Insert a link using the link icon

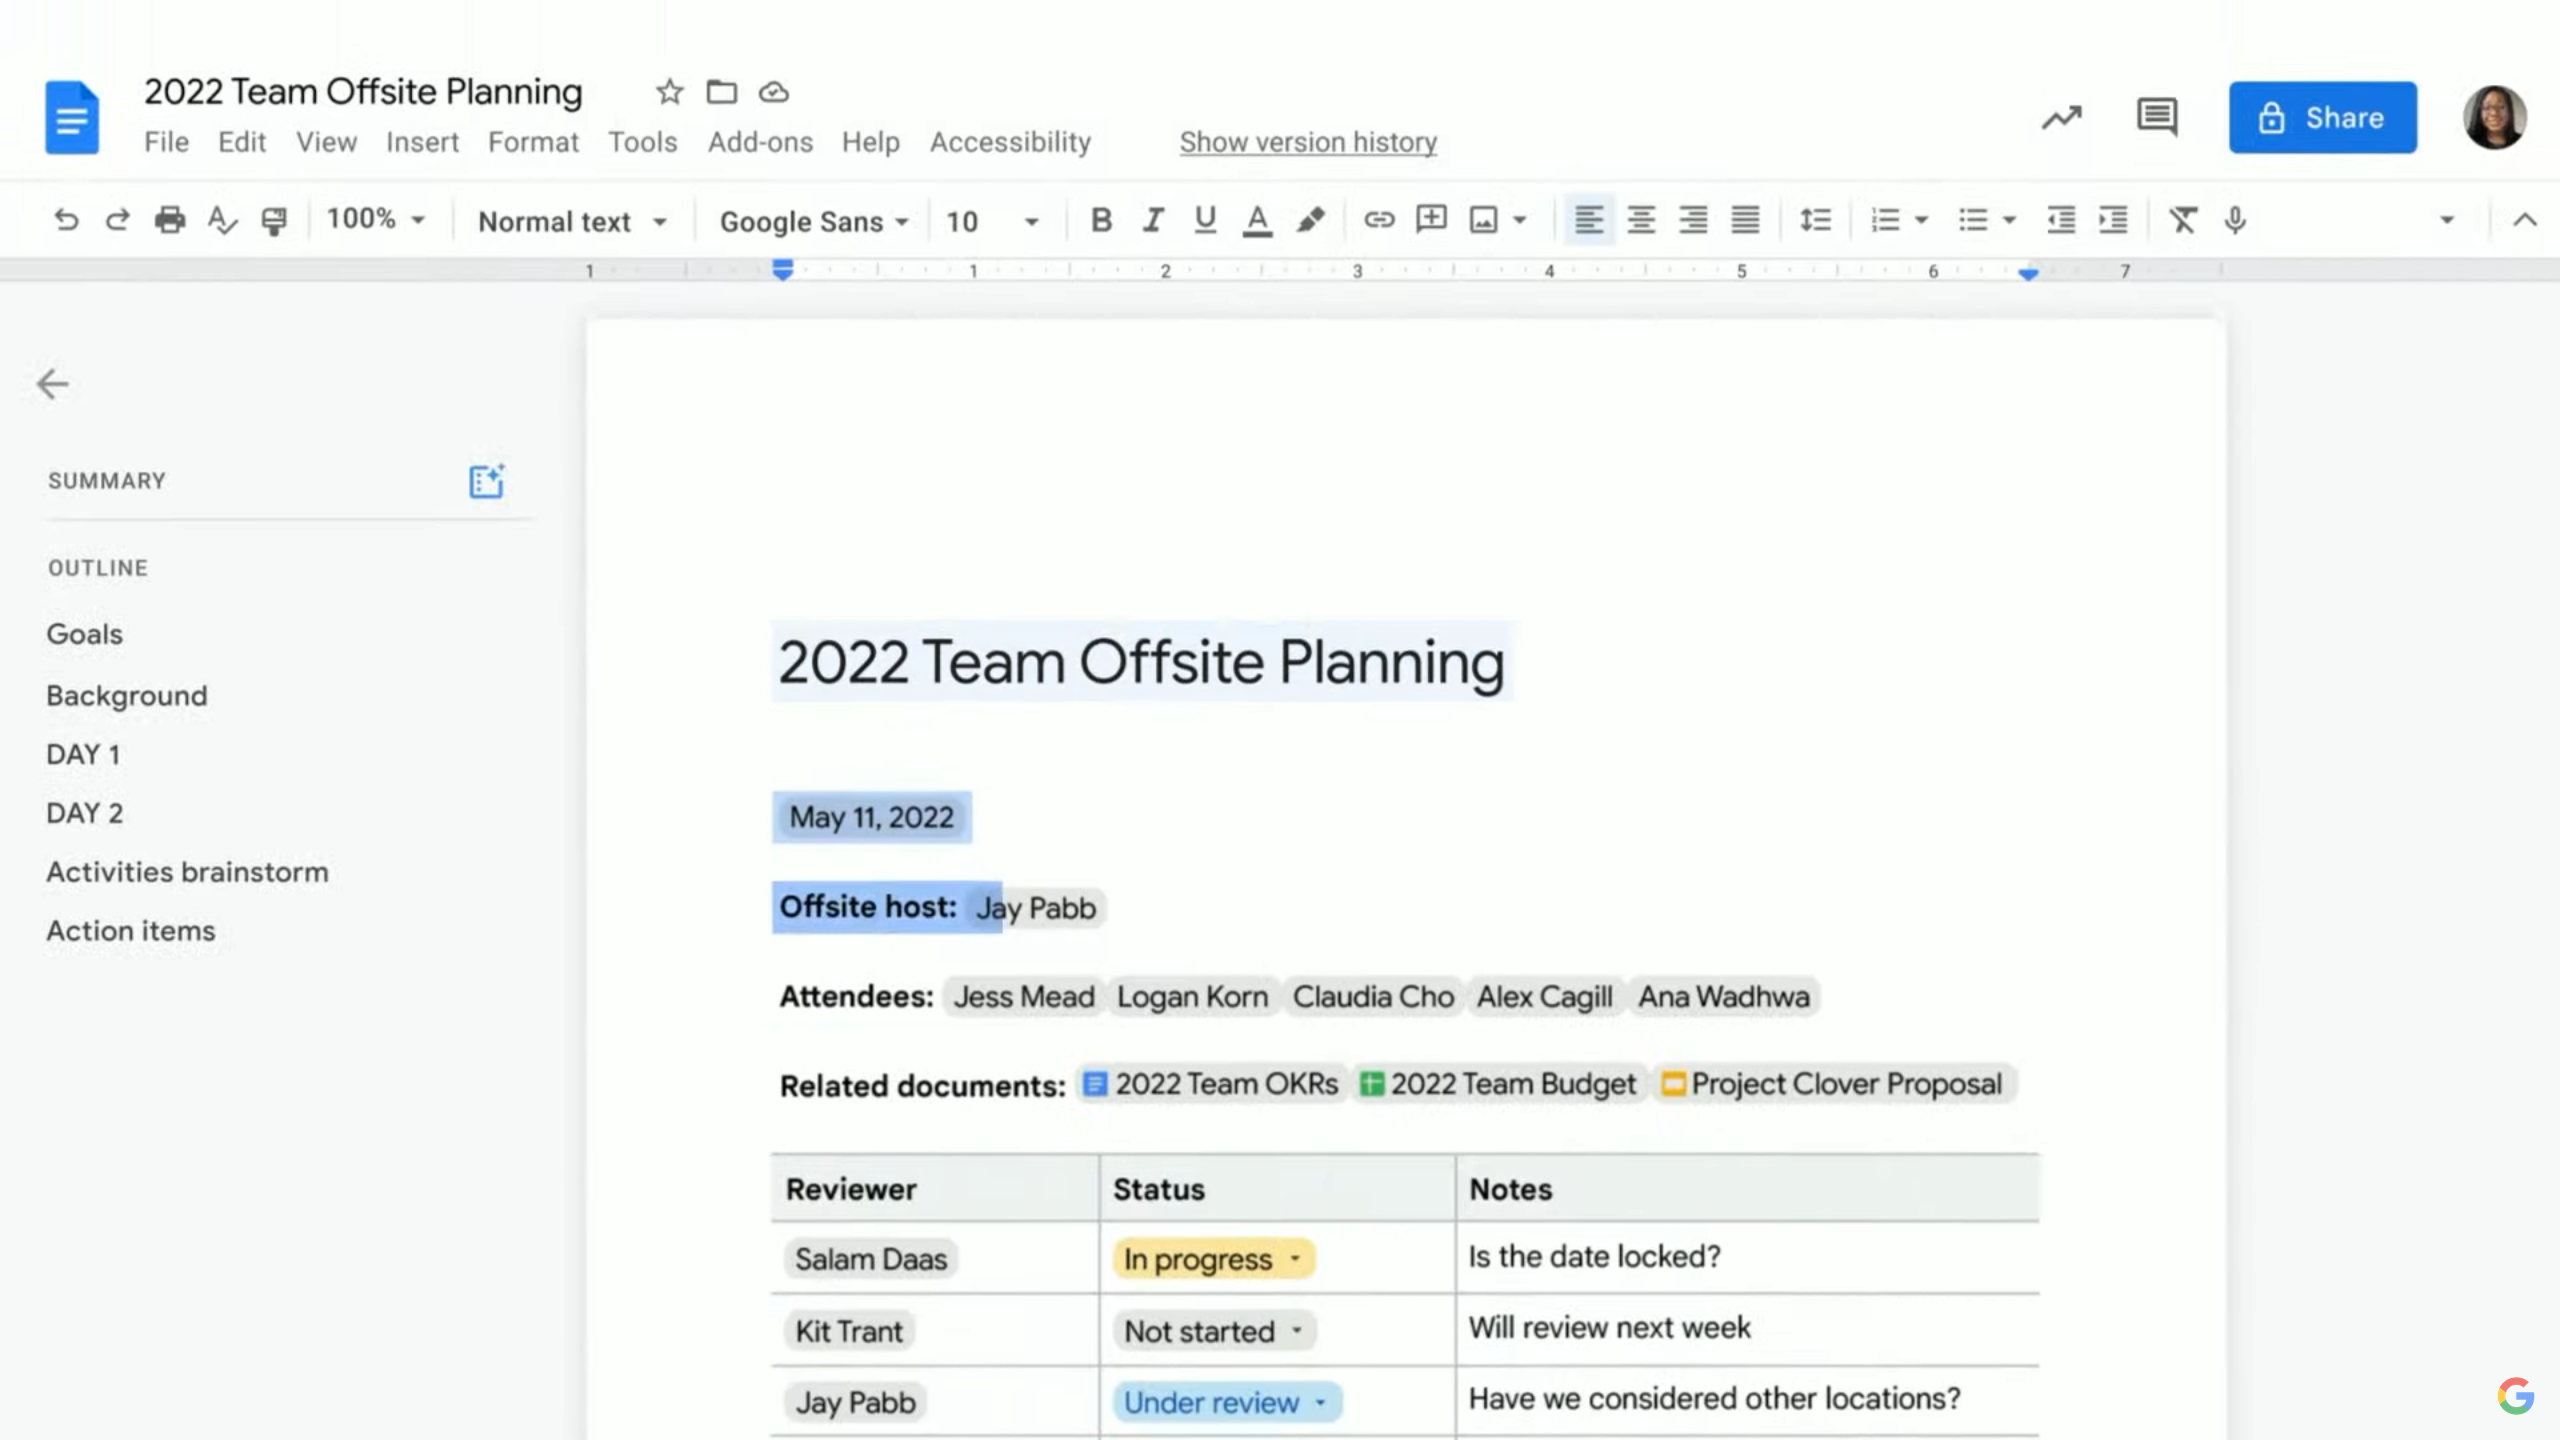point(1378,220)
